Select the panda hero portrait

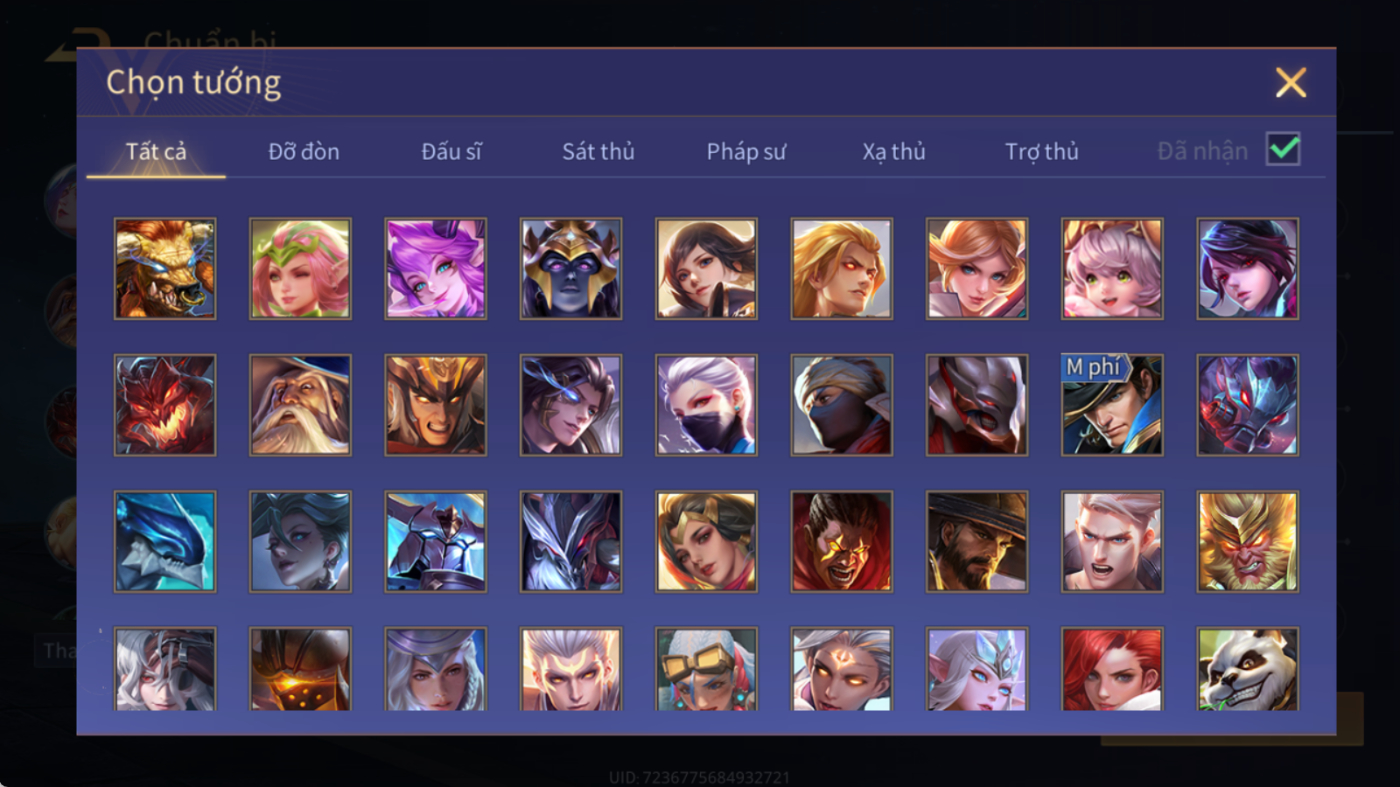click(1247, 668)
